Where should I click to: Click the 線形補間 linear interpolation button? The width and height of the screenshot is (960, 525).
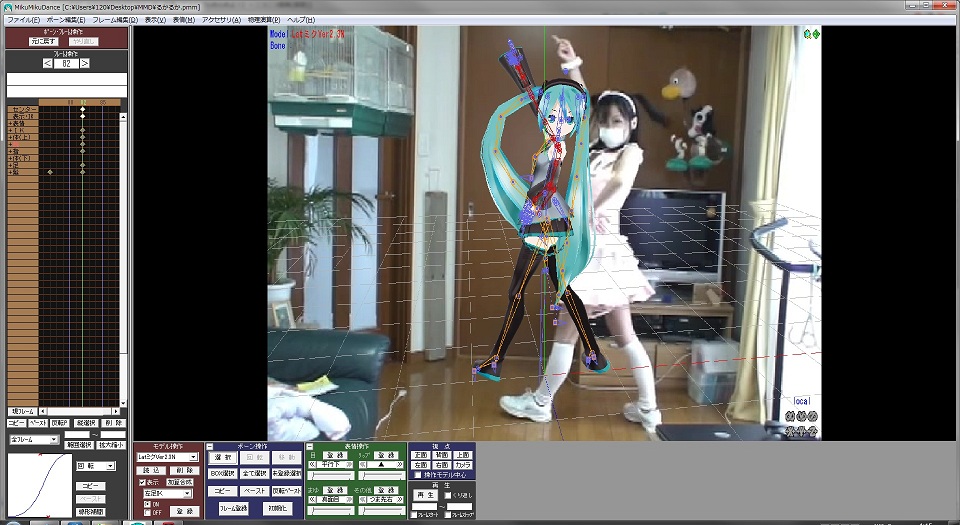[91, 512]
